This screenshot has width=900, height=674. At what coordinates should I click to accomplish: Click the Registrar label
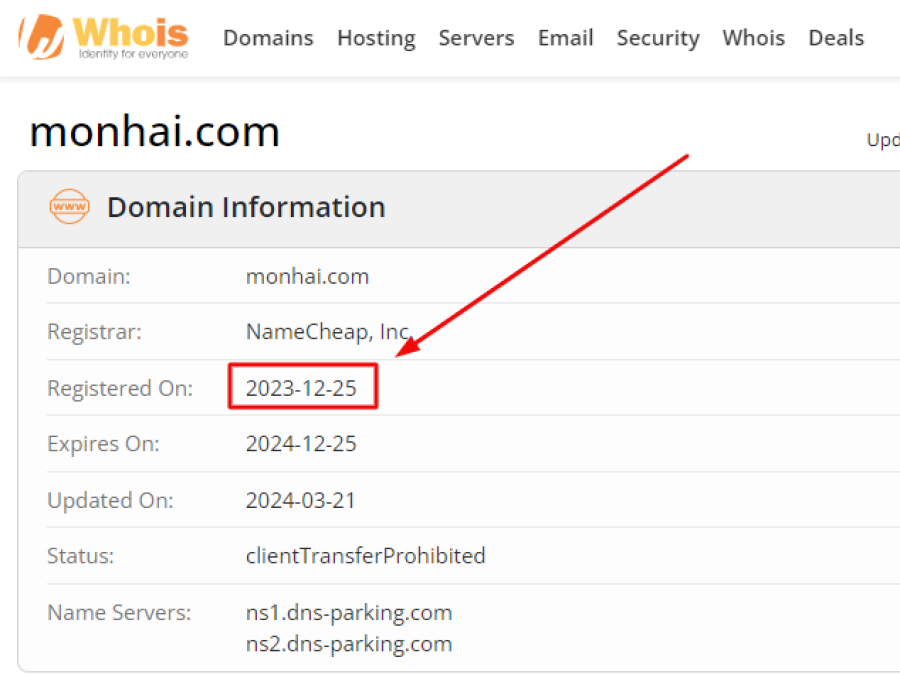point(94,332)
